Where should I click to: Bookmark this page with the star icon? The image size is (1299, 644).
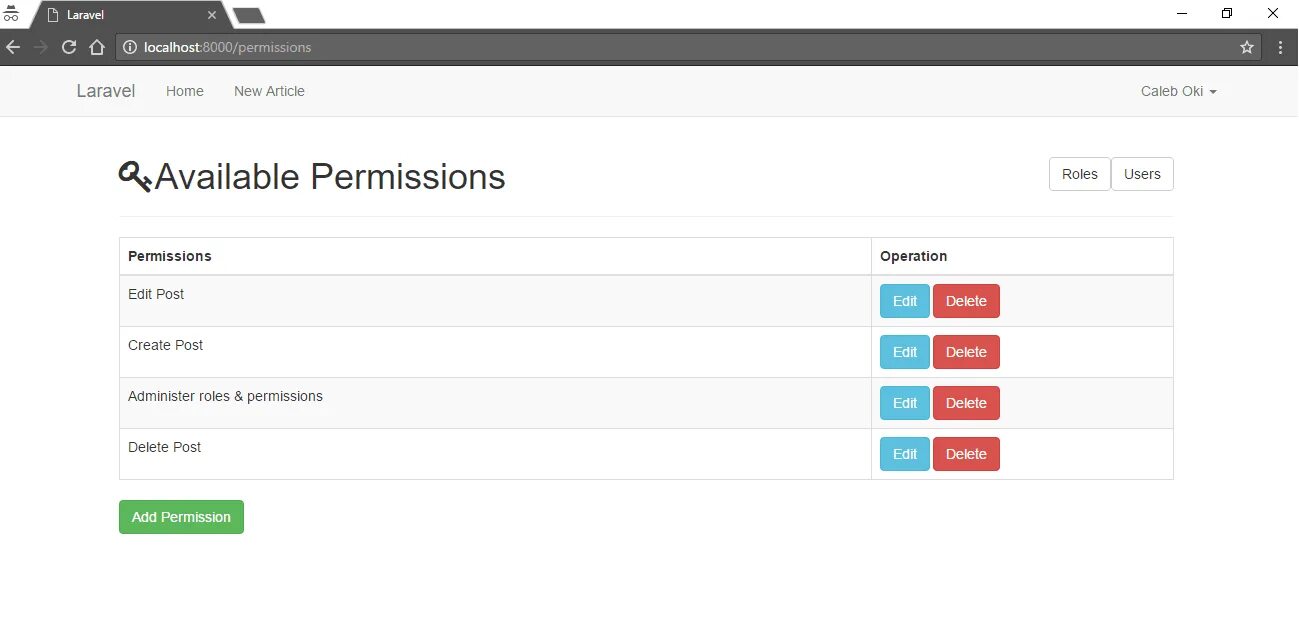click(1247, 47)
